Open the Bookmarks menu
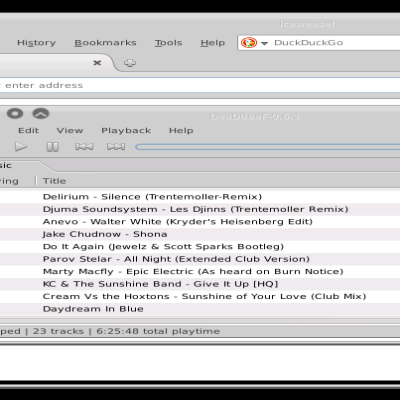Viewport: 400px width, 400px height. (105, 43)
